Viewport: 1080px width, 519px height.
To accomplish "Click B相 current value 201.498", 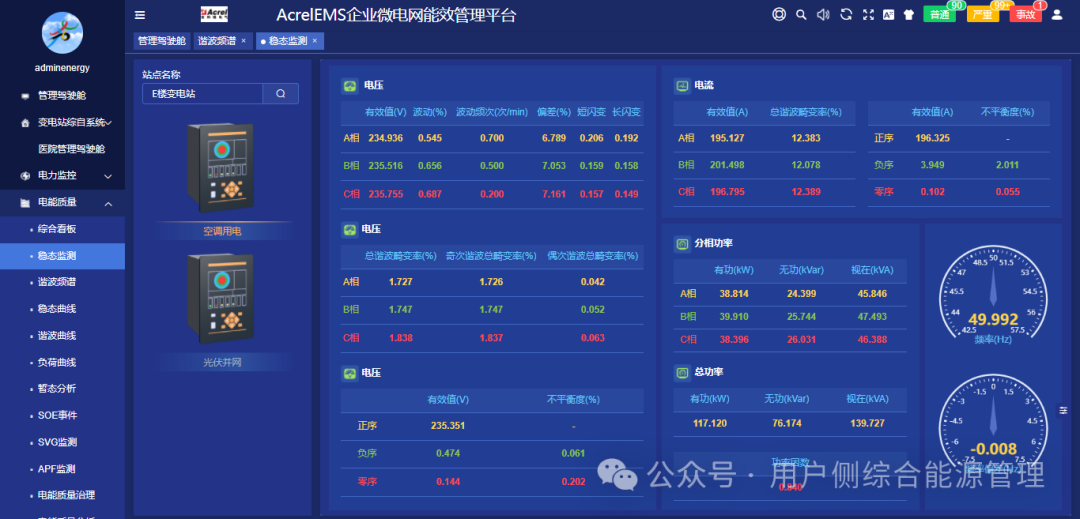I will coord(727,165).
